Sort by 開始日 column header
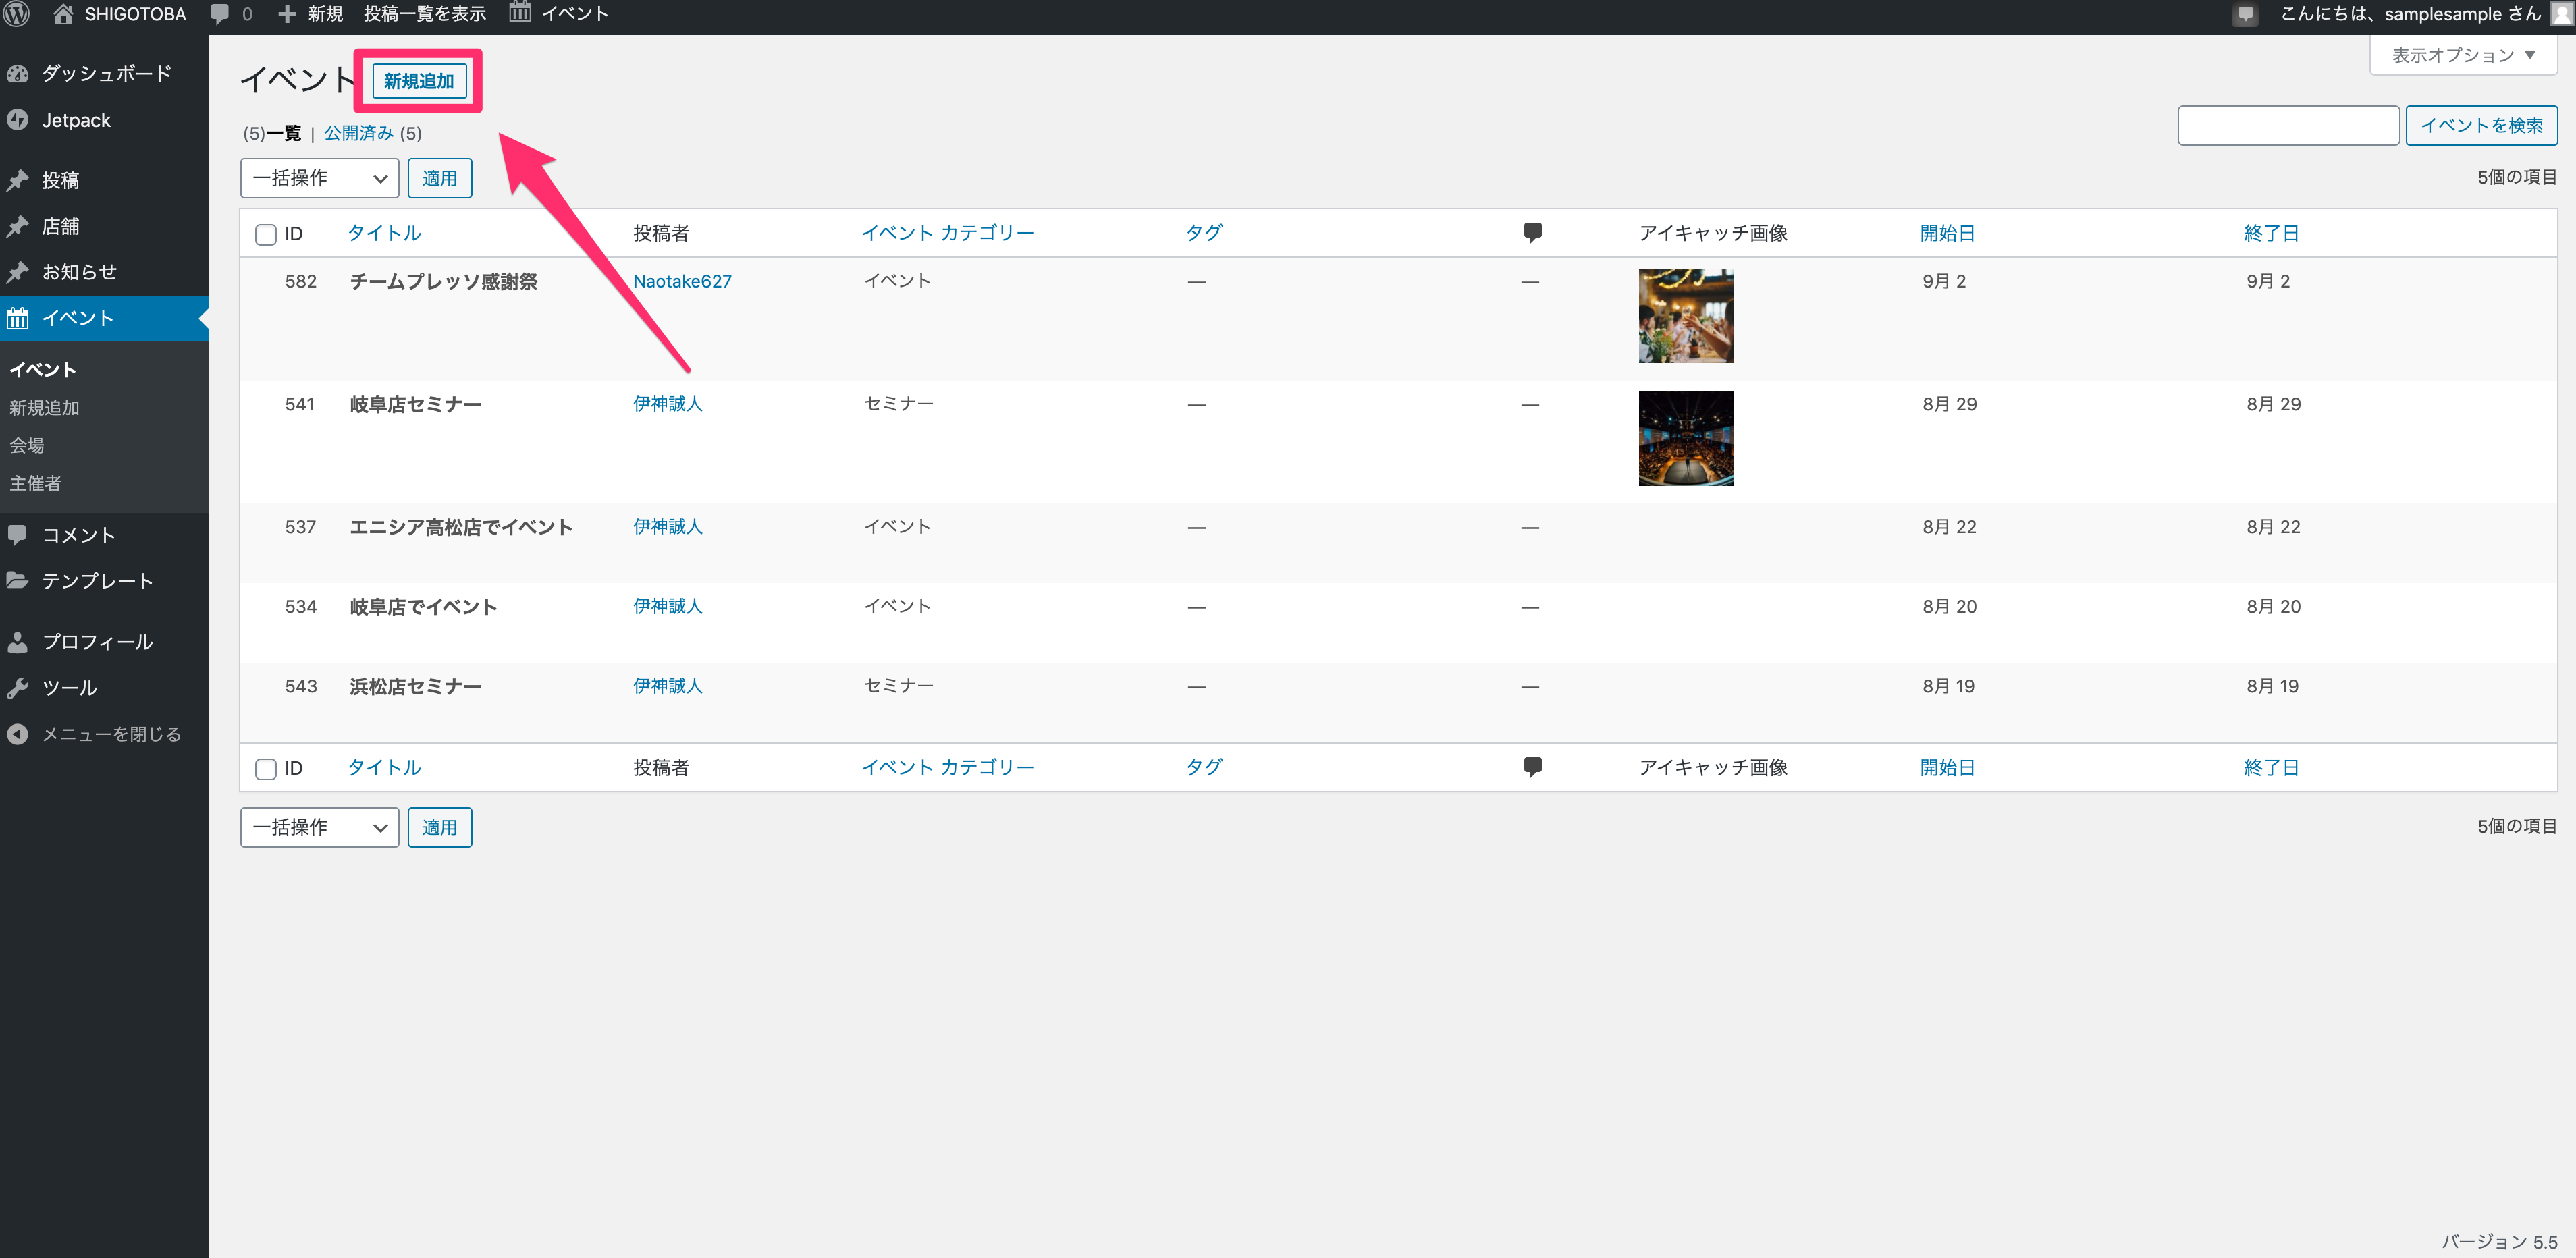The image size is (2576, 1258). (1947, 233)
